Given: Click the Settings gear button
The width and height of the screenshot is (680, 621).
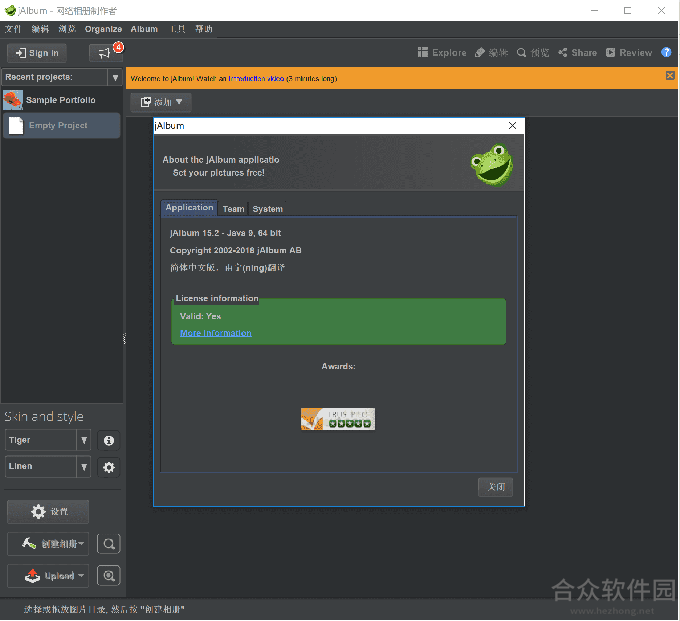Looking at the screenshot, I should (48, 512).
